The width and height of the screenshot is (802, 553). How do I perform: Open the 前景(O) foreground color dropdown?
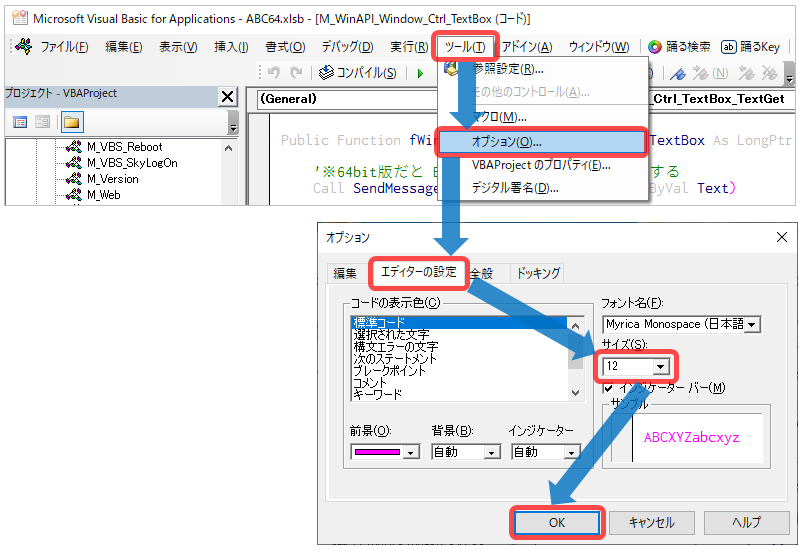click(x=411, y=452)
